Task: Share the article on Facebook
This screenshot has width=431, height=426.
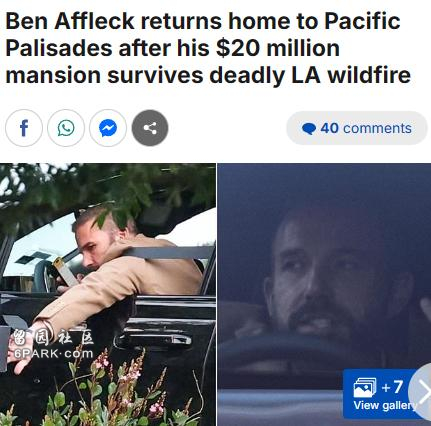Action: click(24, 128)
